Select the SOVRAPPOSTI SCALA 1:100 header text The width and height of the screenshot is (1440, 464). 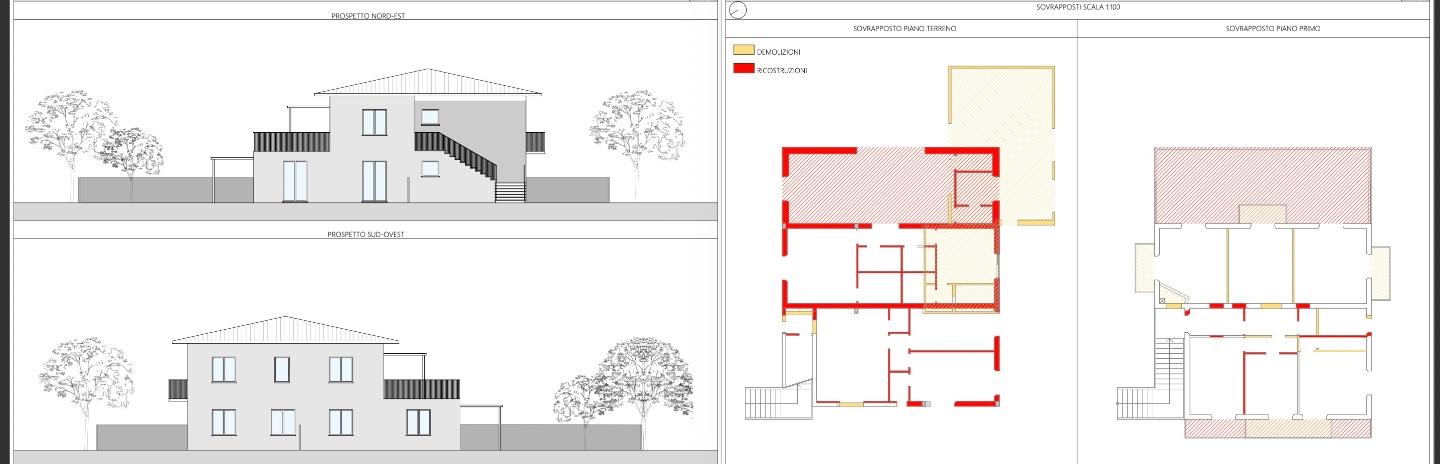click(x=1078, y=7)
